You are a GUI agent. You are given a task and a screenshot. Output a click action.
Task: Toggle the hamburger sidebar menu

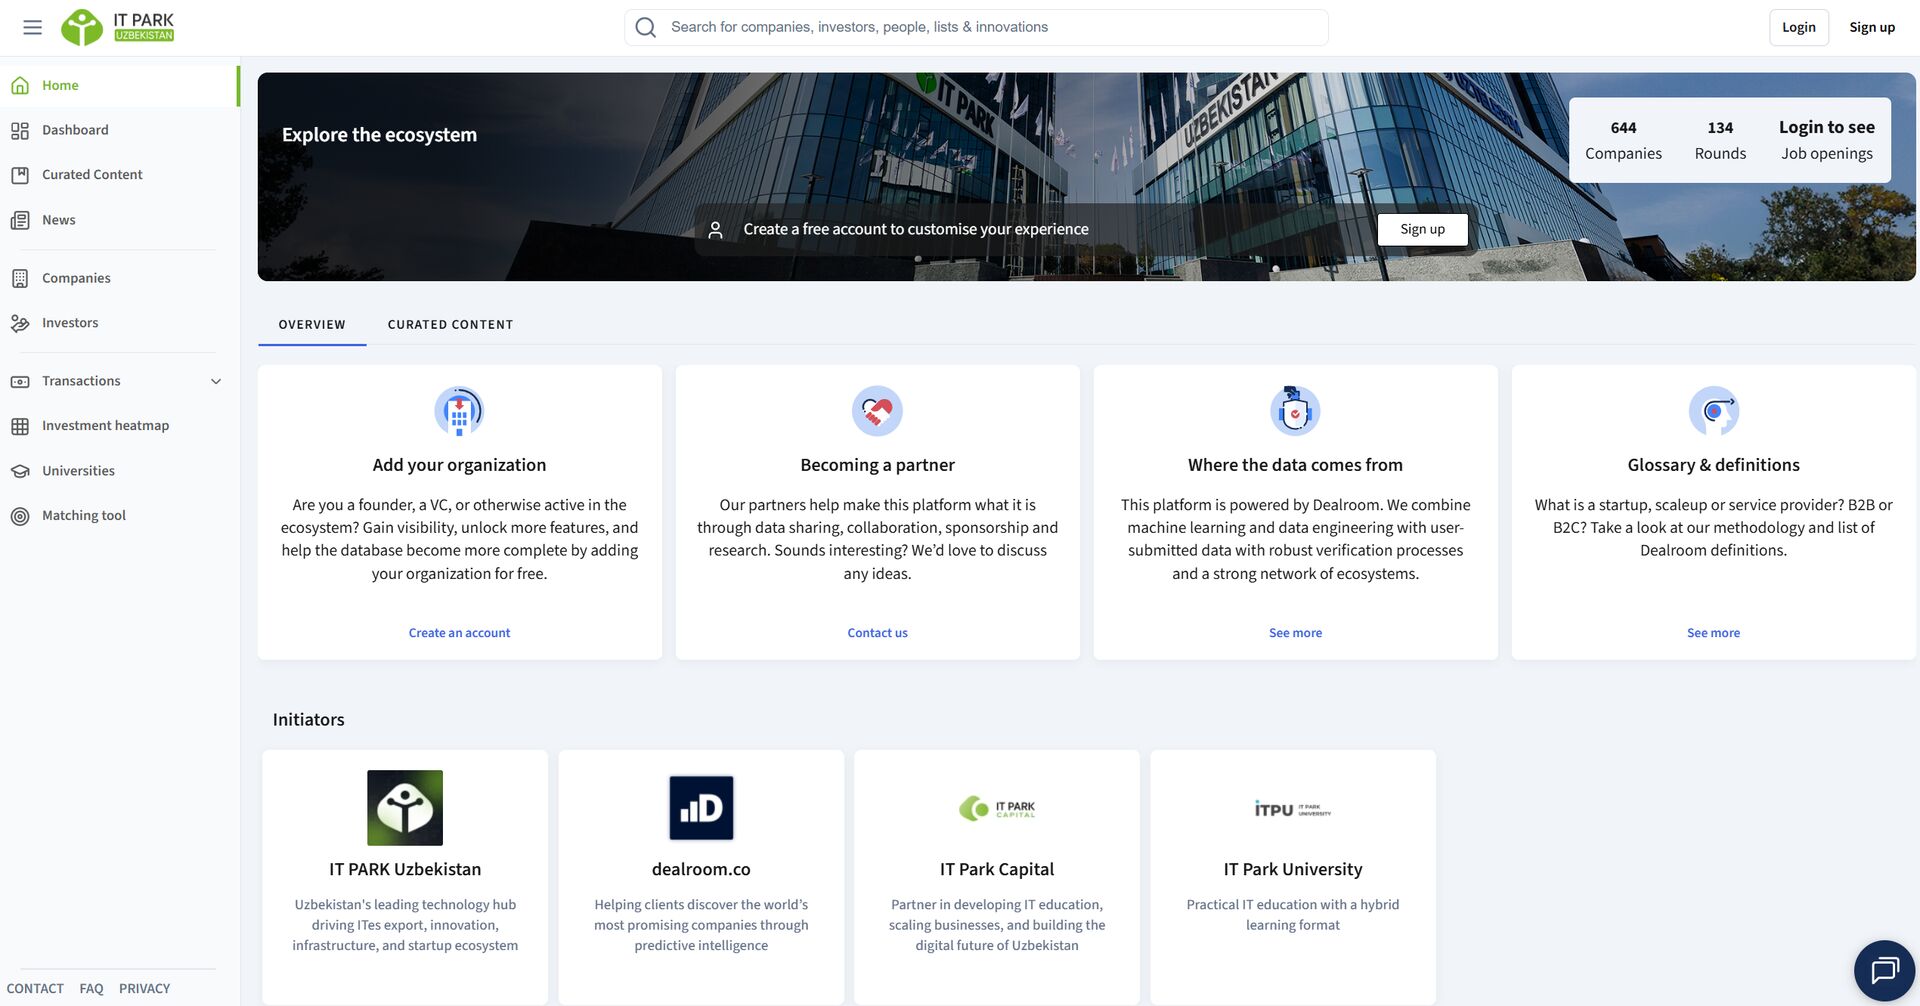click(x=32, y=27)
